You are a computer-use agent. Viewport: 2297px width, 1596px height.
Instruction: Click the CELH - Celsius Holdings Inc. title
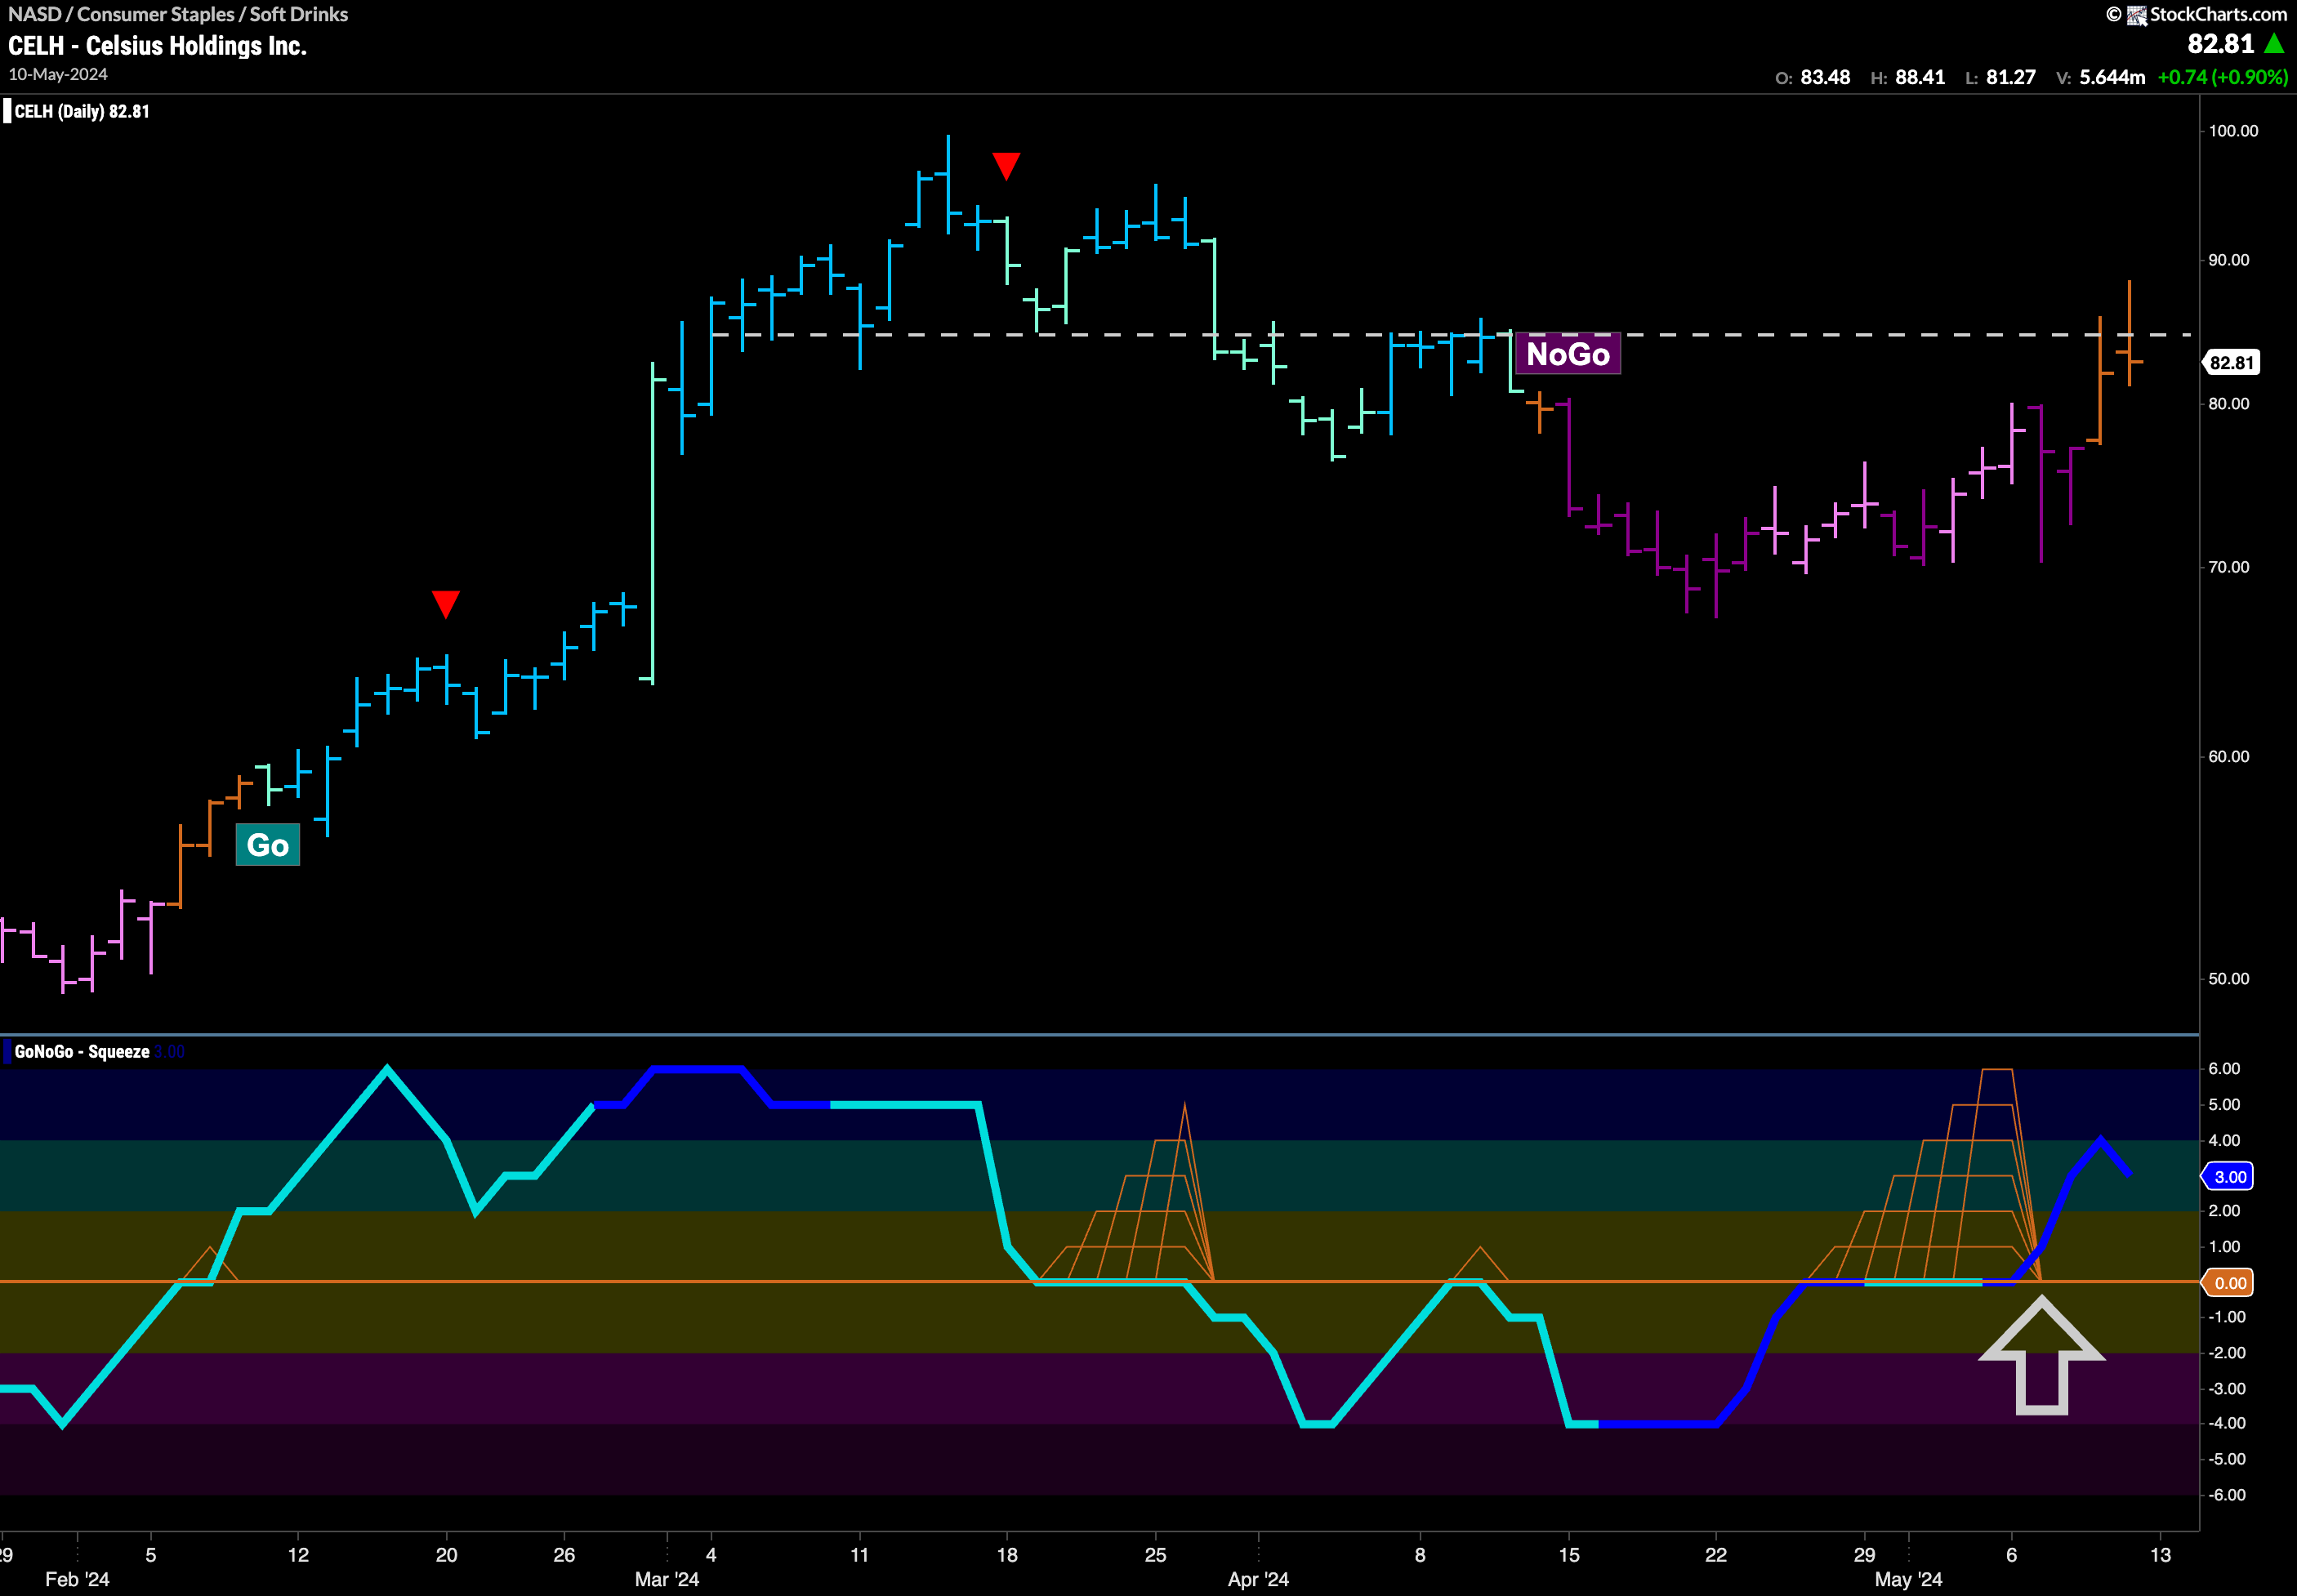[157, 46]
